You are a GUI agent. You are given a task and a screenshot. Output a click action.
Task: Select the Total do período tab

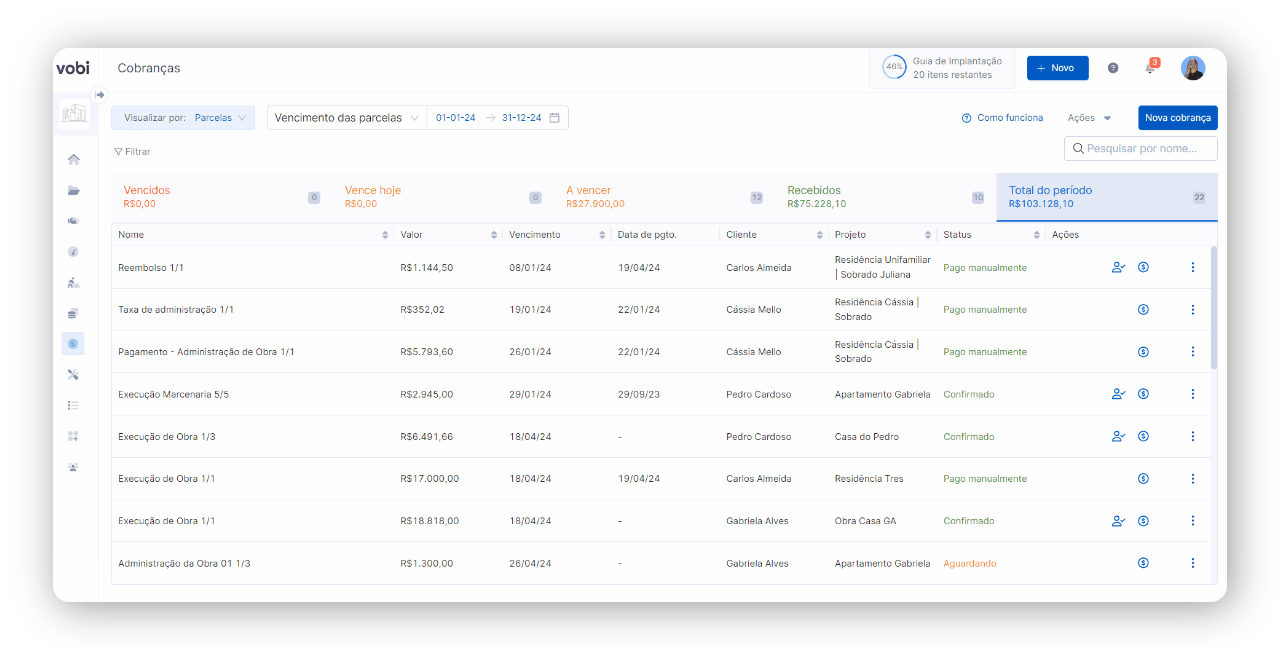pyautogui.click(x=1107, y=197)
